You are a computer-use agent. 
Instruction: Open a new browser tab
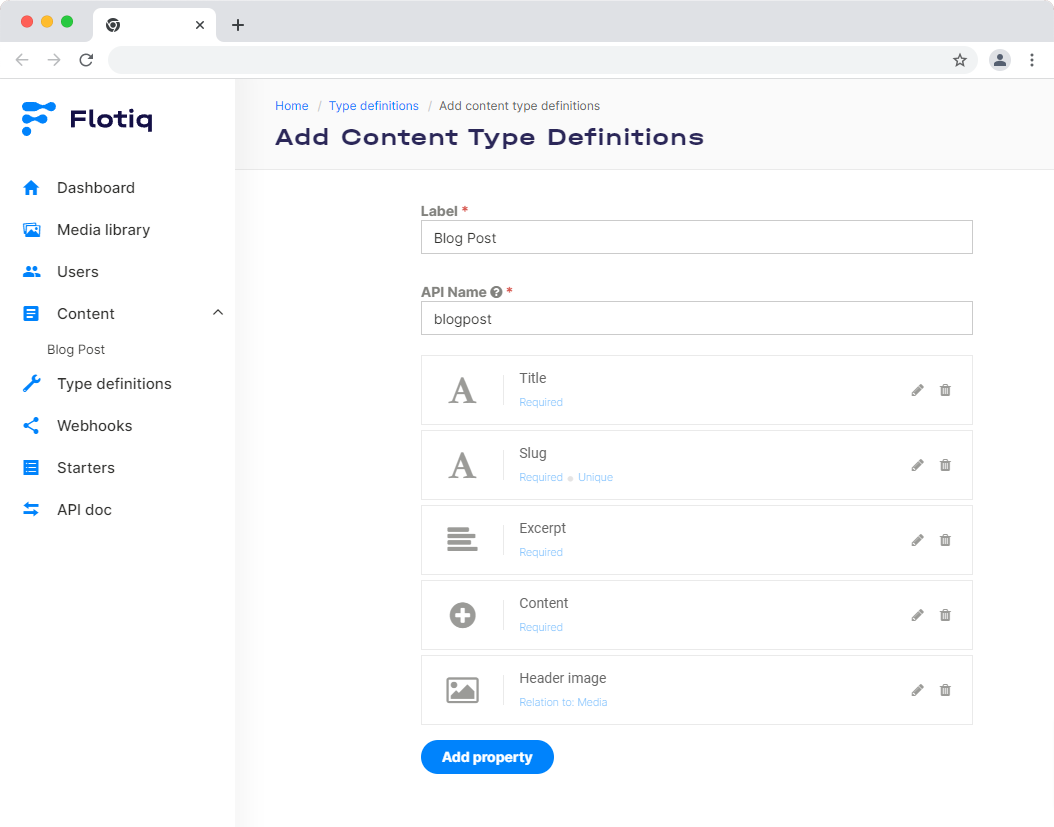coord(238,25)
